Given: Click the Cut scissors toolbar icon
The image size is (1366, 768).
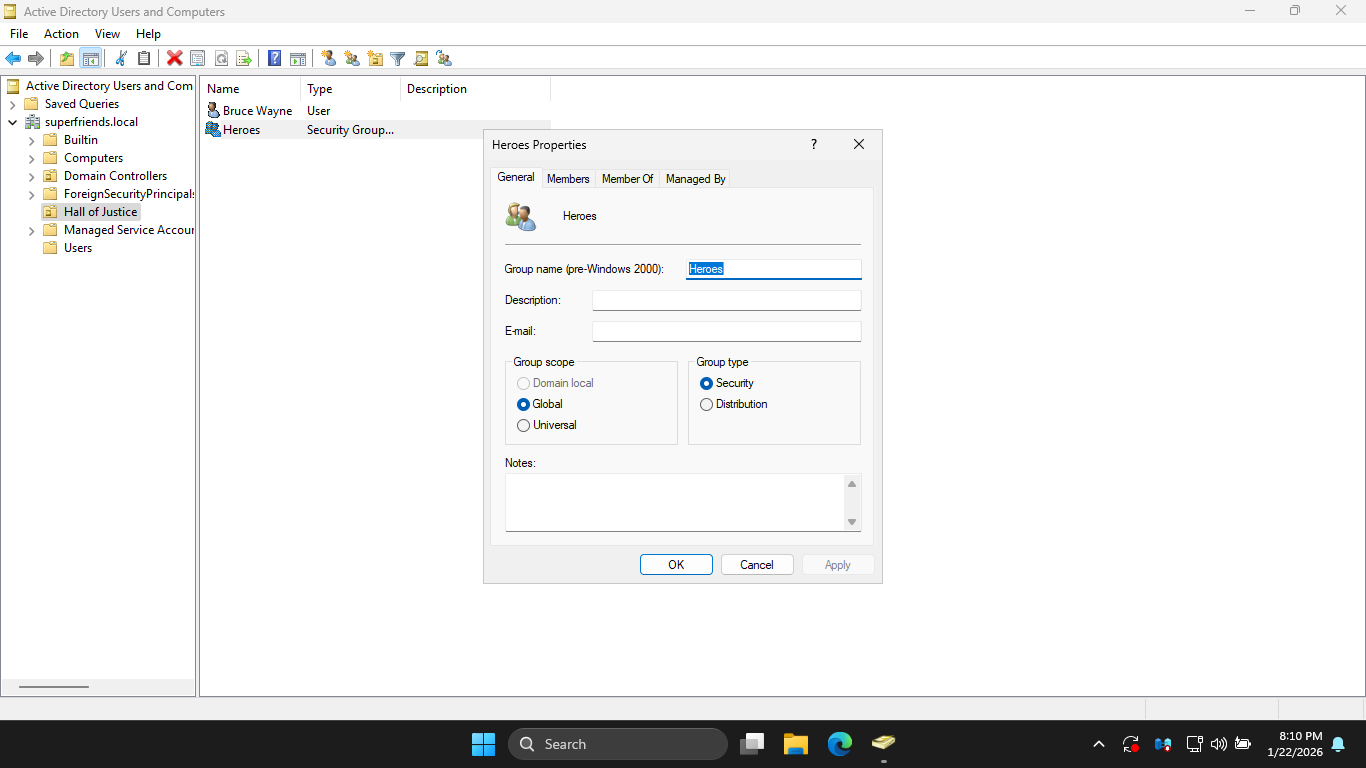Looking at the screenshot, I should point(121,59).
